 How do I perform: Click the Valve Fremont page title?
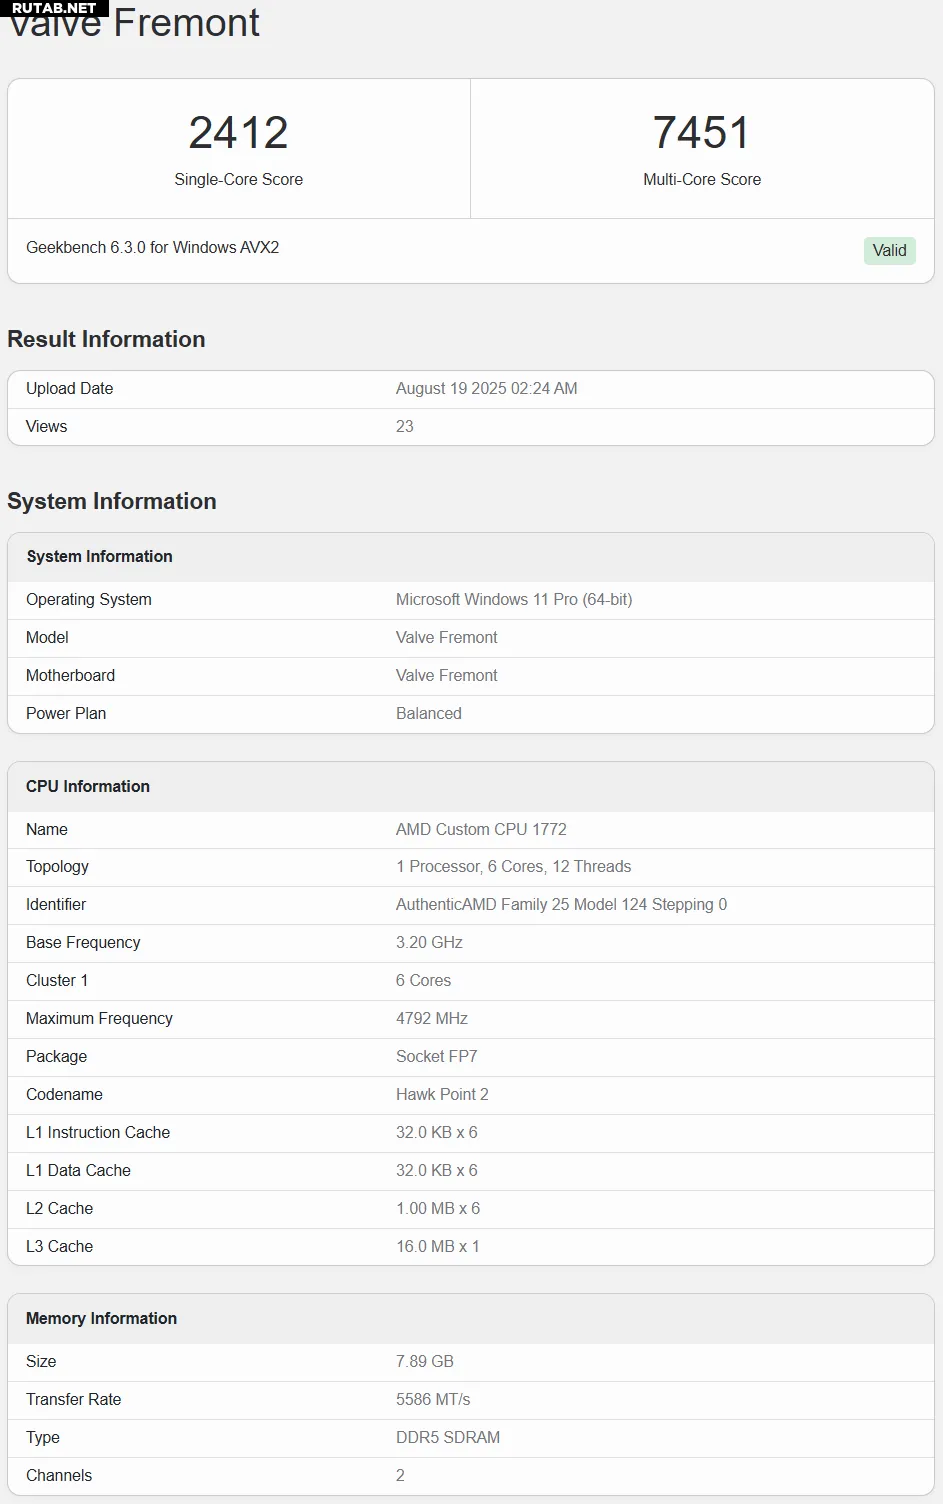(134, 24)
